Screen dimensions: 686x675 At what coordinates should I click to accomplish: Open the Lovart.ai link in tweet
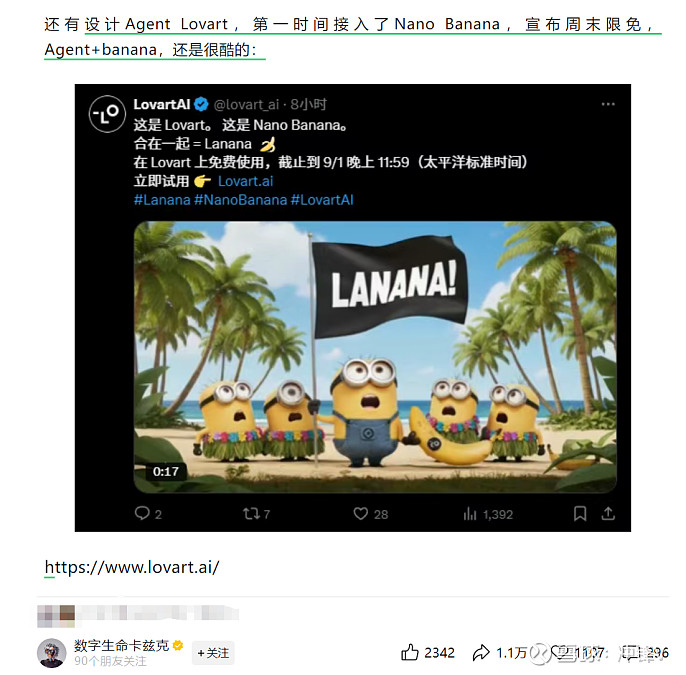coord(245,181)
